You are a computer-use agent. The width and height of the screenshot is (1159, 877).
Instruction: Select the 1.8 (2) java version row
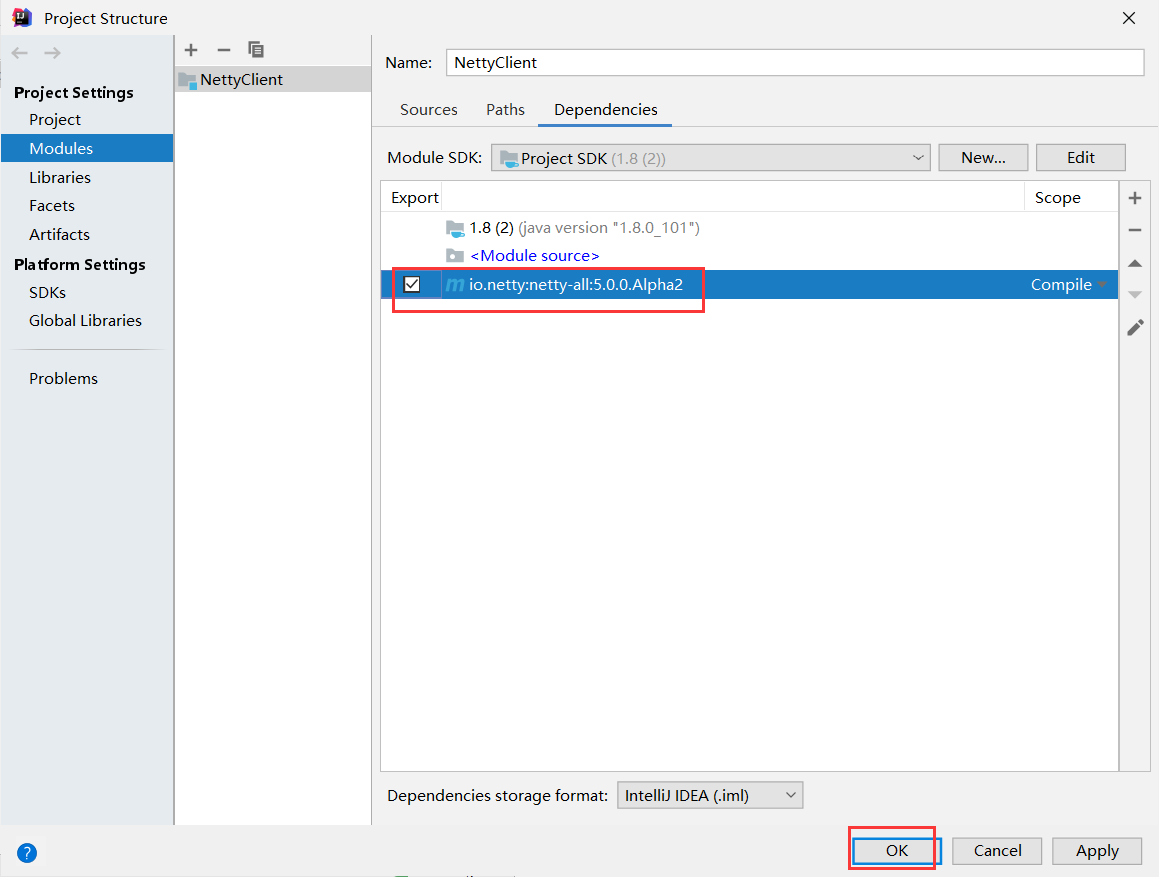point(750,228)
